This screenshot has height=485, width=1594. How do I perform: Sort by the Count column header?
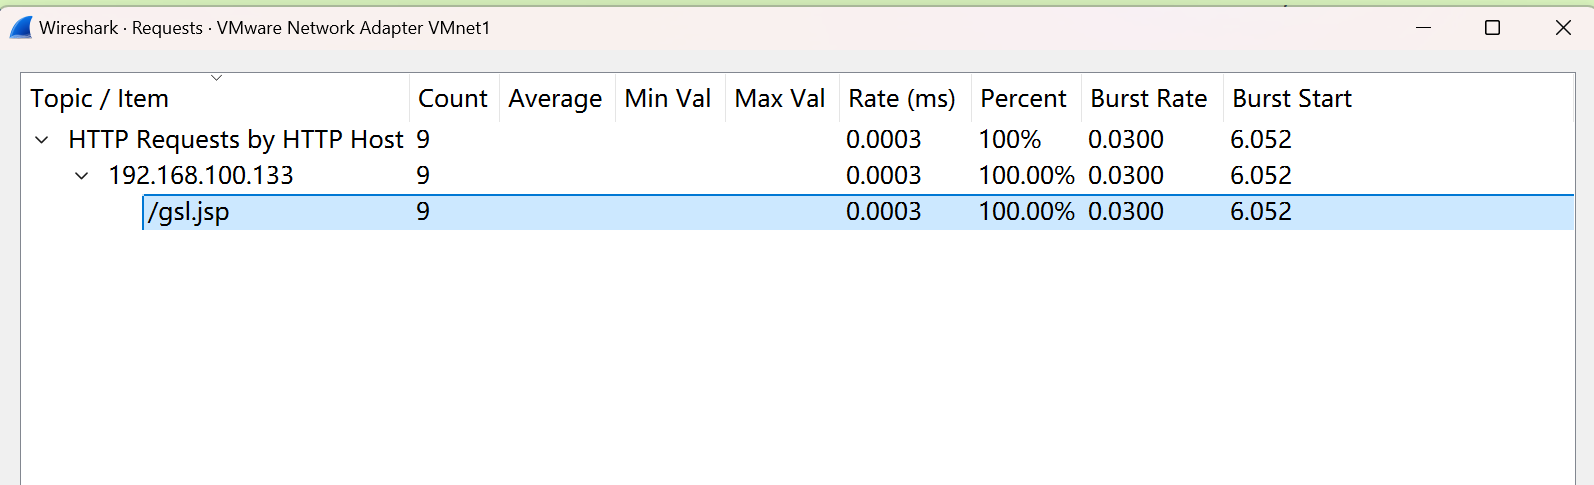click(x=452, y=99)
